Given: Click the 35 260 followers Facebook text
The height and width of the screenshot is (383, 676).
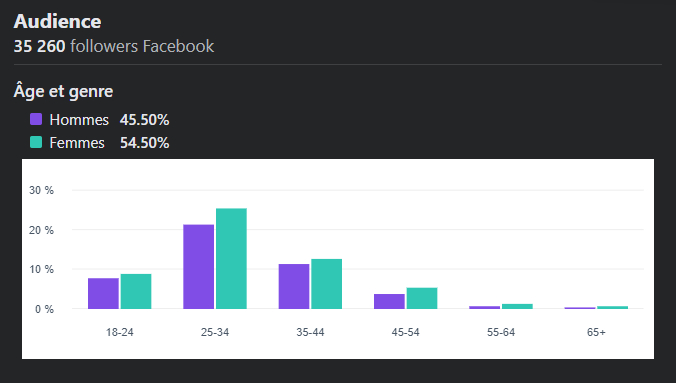Looking at the screenshot, I should 114,46.
